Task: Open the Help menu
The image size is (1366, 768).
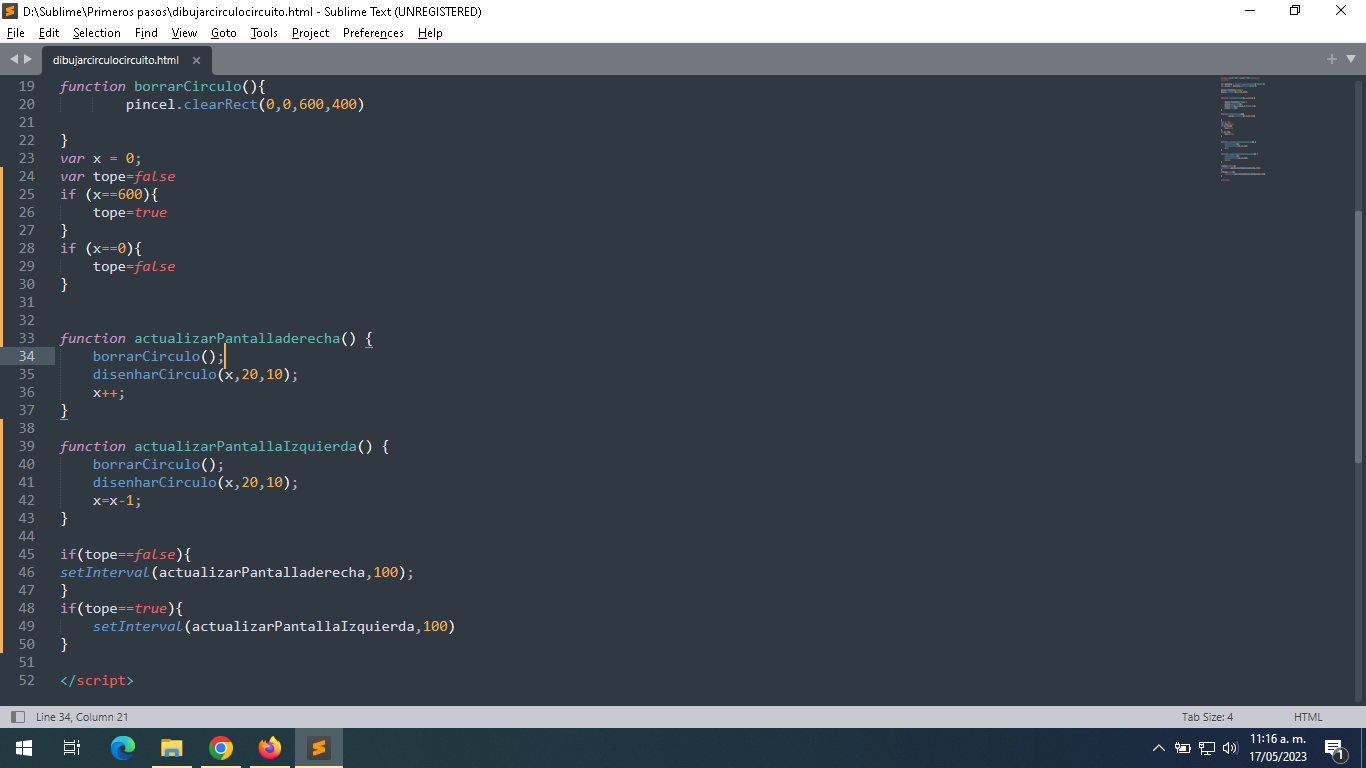Action: click(x=430, y=33)
